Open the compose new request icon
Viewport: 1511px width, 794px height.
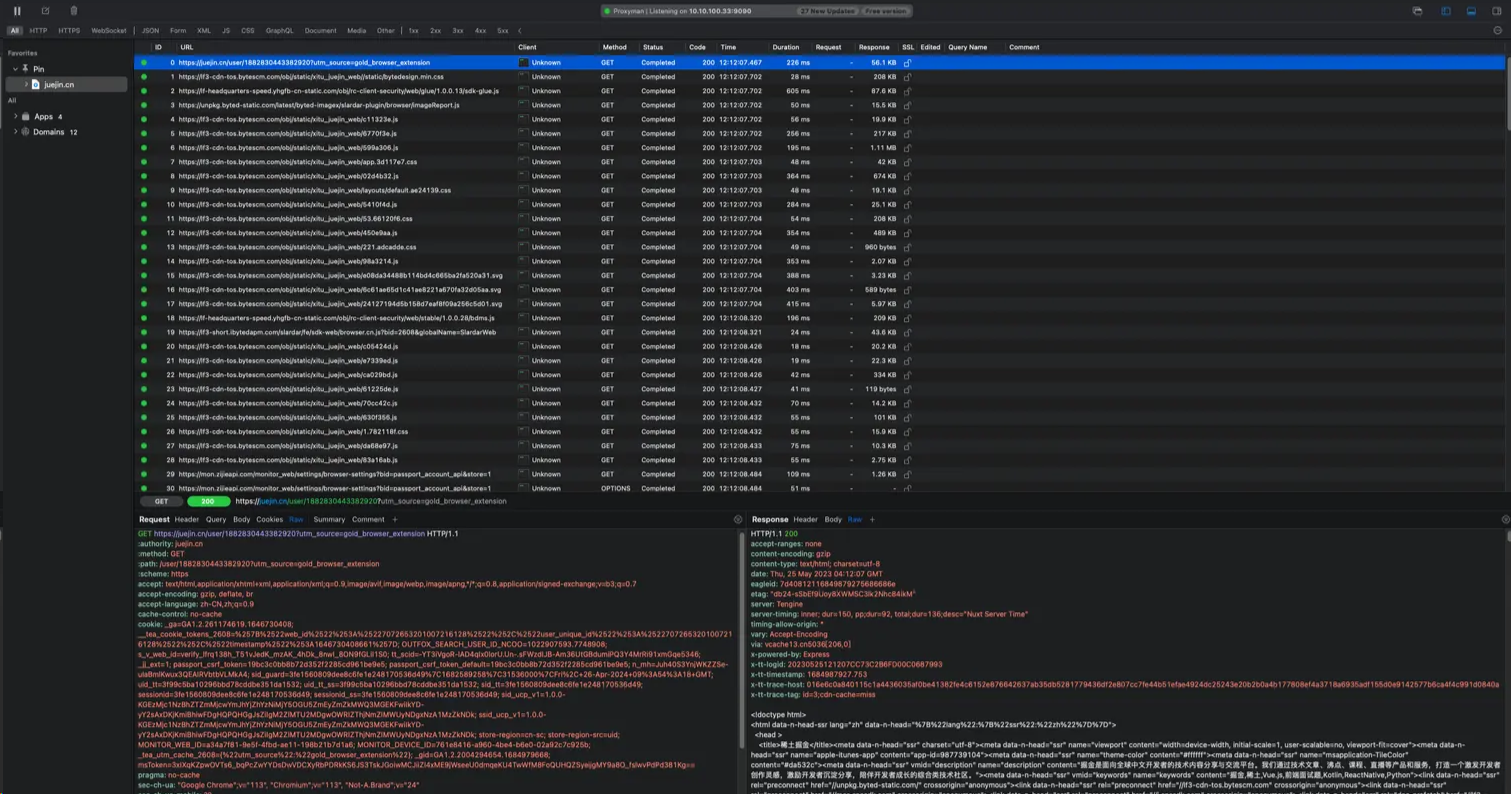[x=45, y=11]
